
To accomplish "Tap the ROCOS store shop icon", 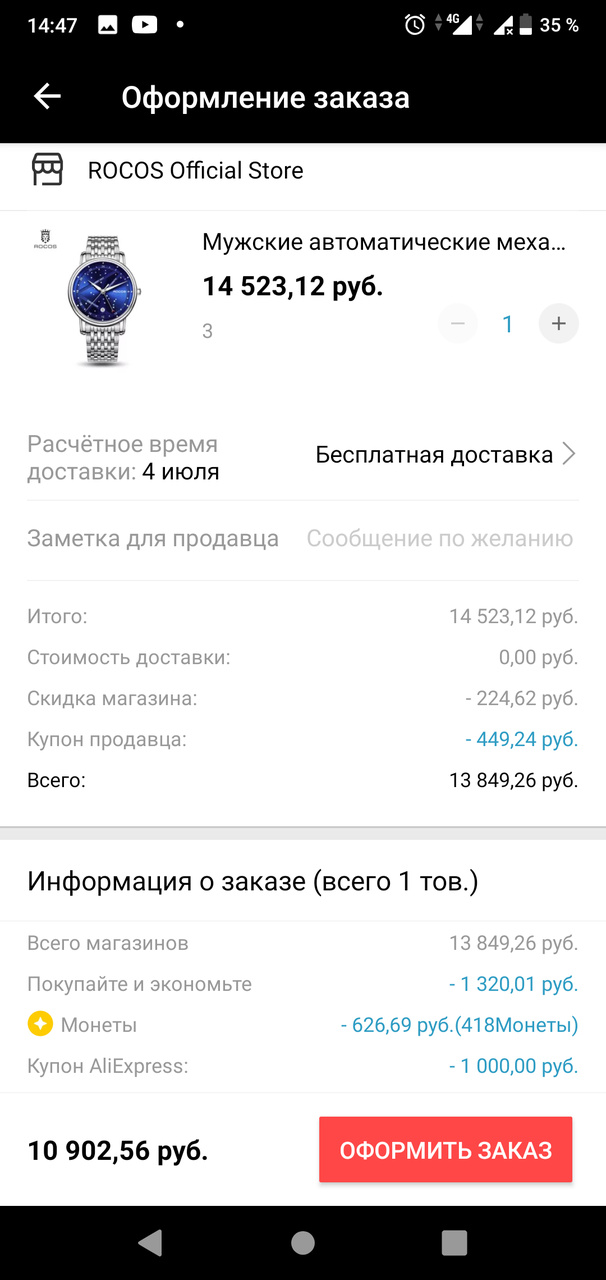I will [x=46, y=171].
